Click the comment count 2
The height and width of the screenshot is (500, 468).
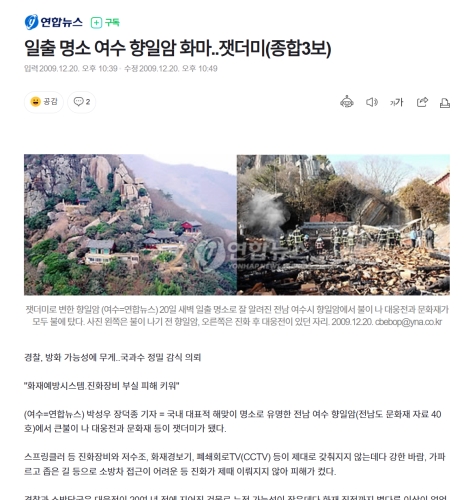click(88, 102)
